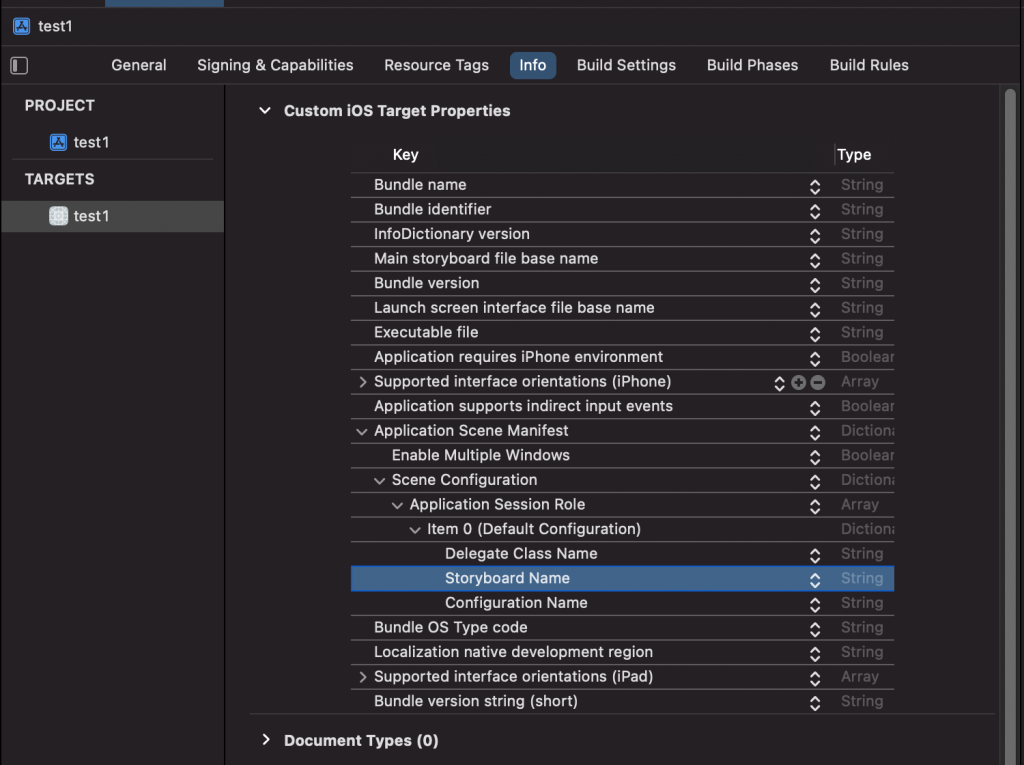Expand the Document Types section
Viewport: 1024px width, 765px height.
pos(265,740)
